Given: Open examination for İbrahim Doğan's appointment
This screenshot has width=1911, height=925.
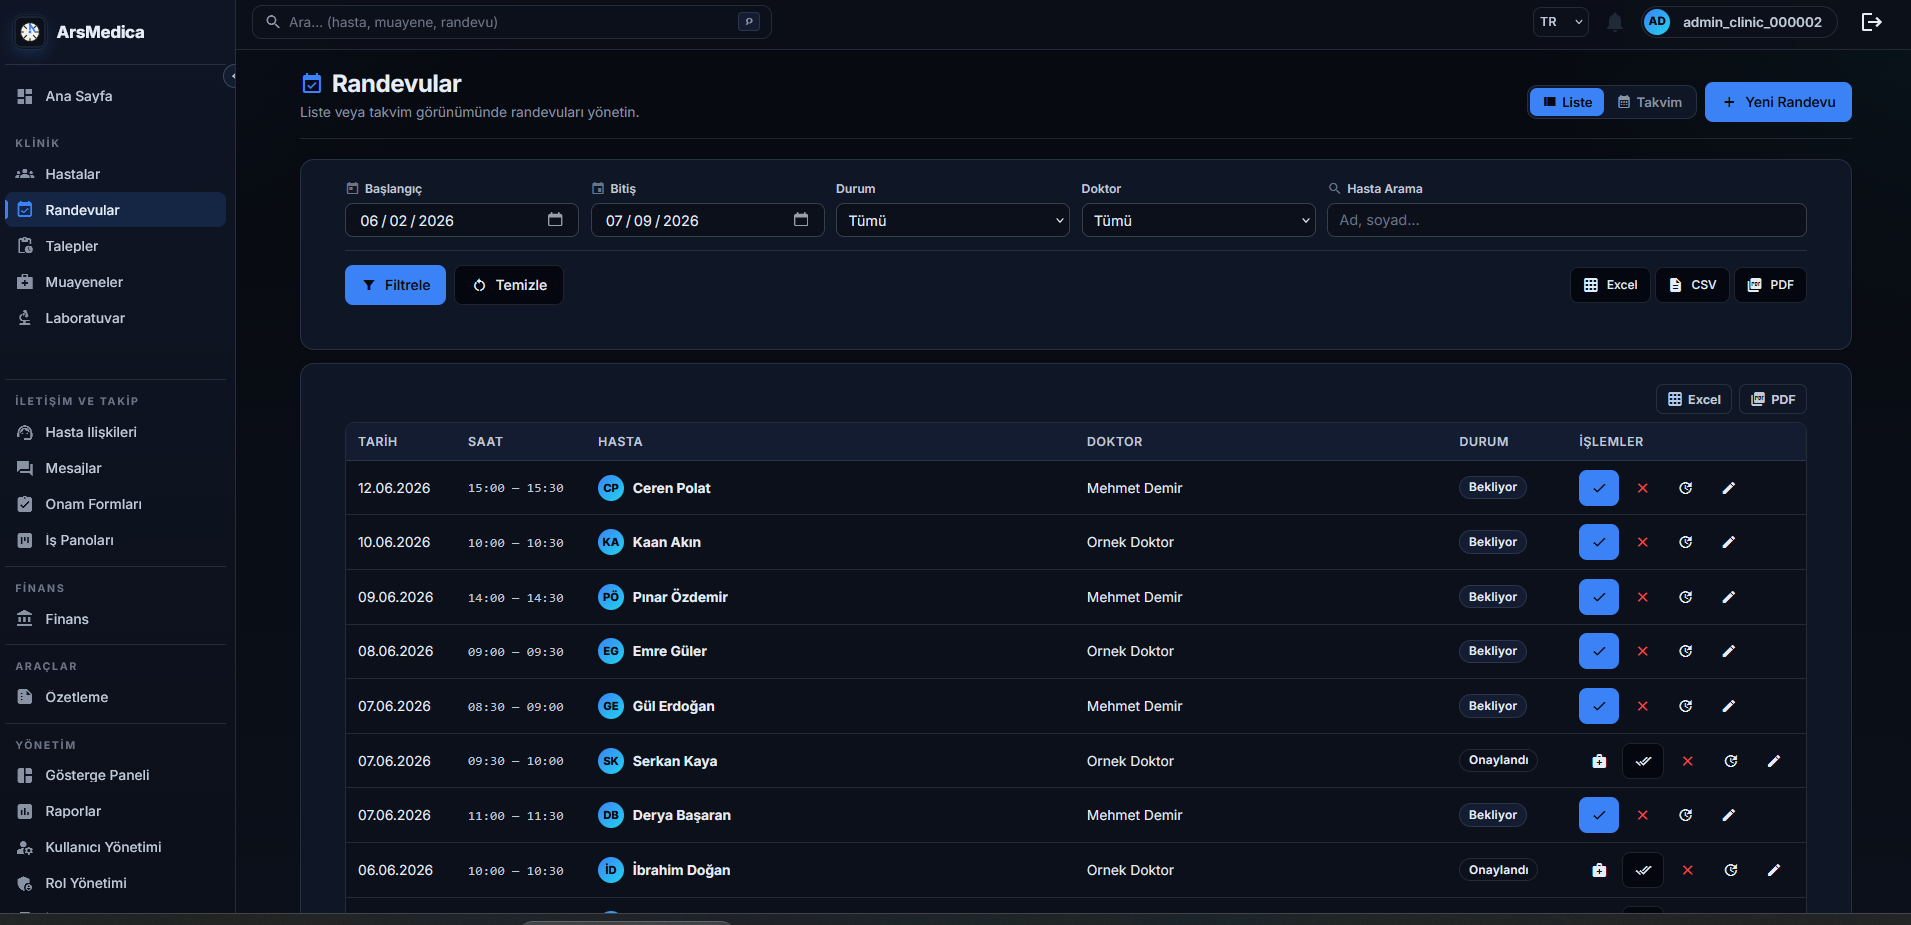Looking at the screenshot, I should 1599,870.
